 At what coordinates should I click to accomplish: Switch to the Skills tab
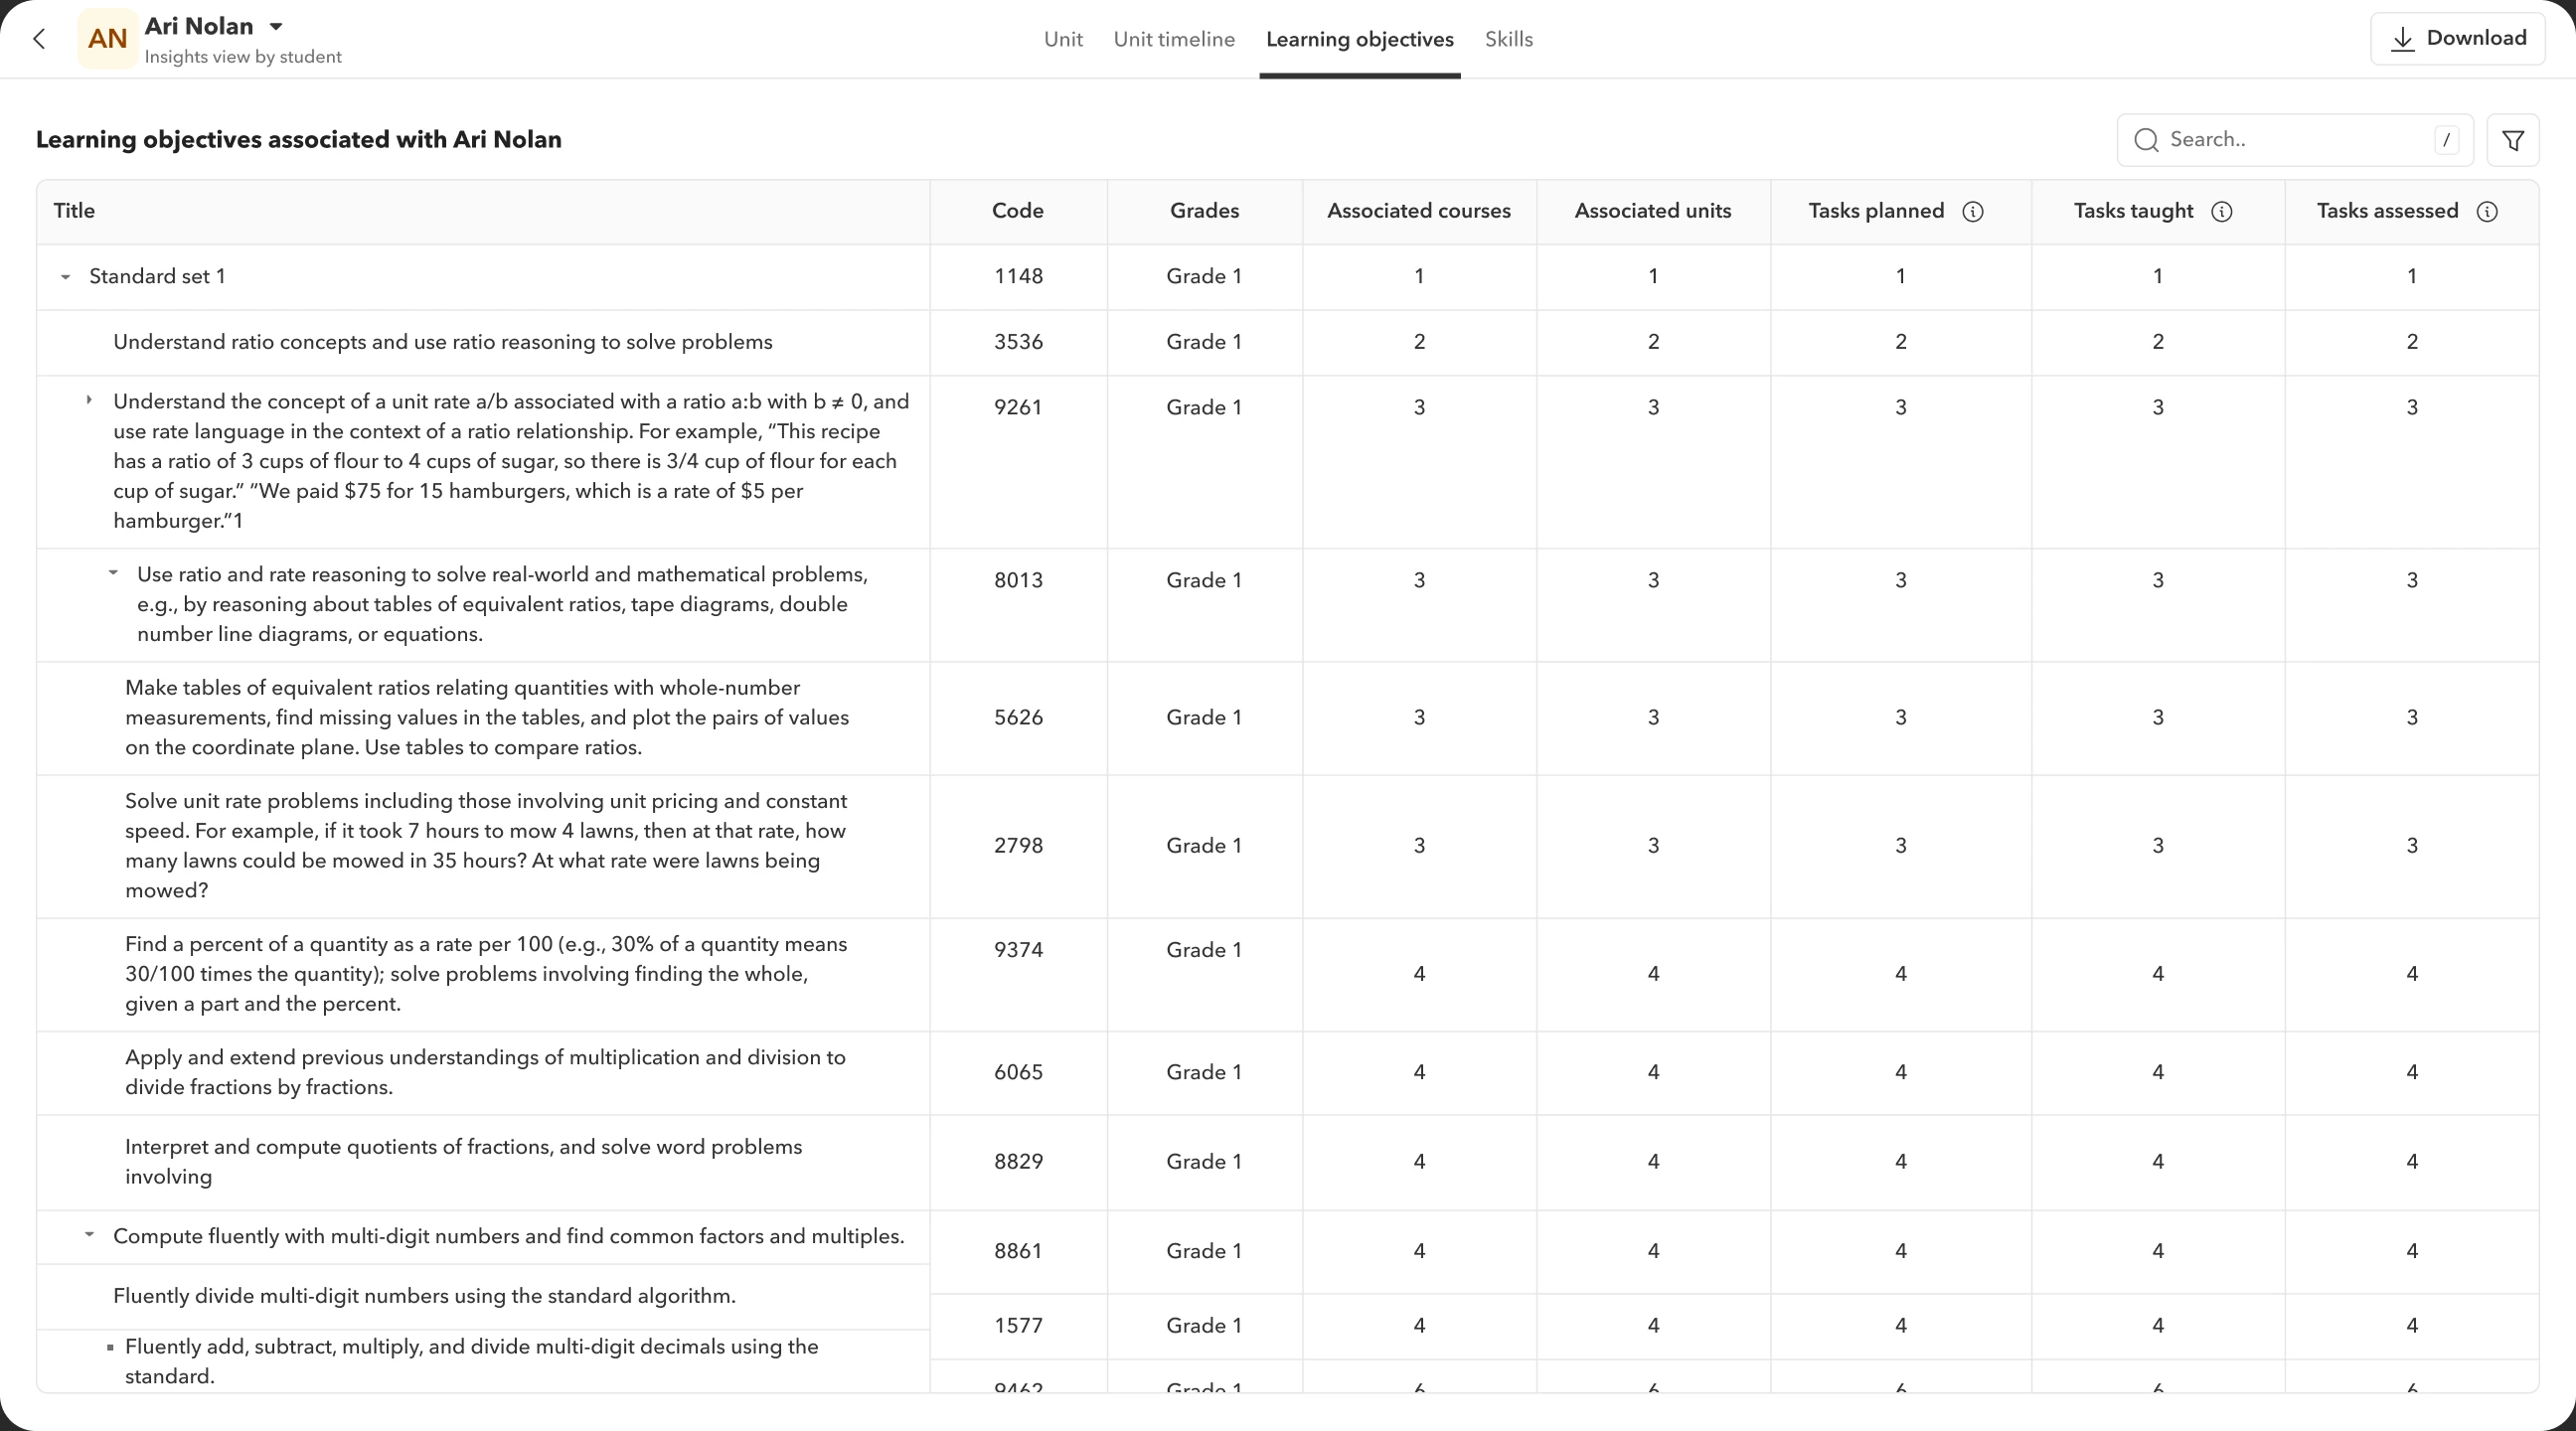(1508, 39)
